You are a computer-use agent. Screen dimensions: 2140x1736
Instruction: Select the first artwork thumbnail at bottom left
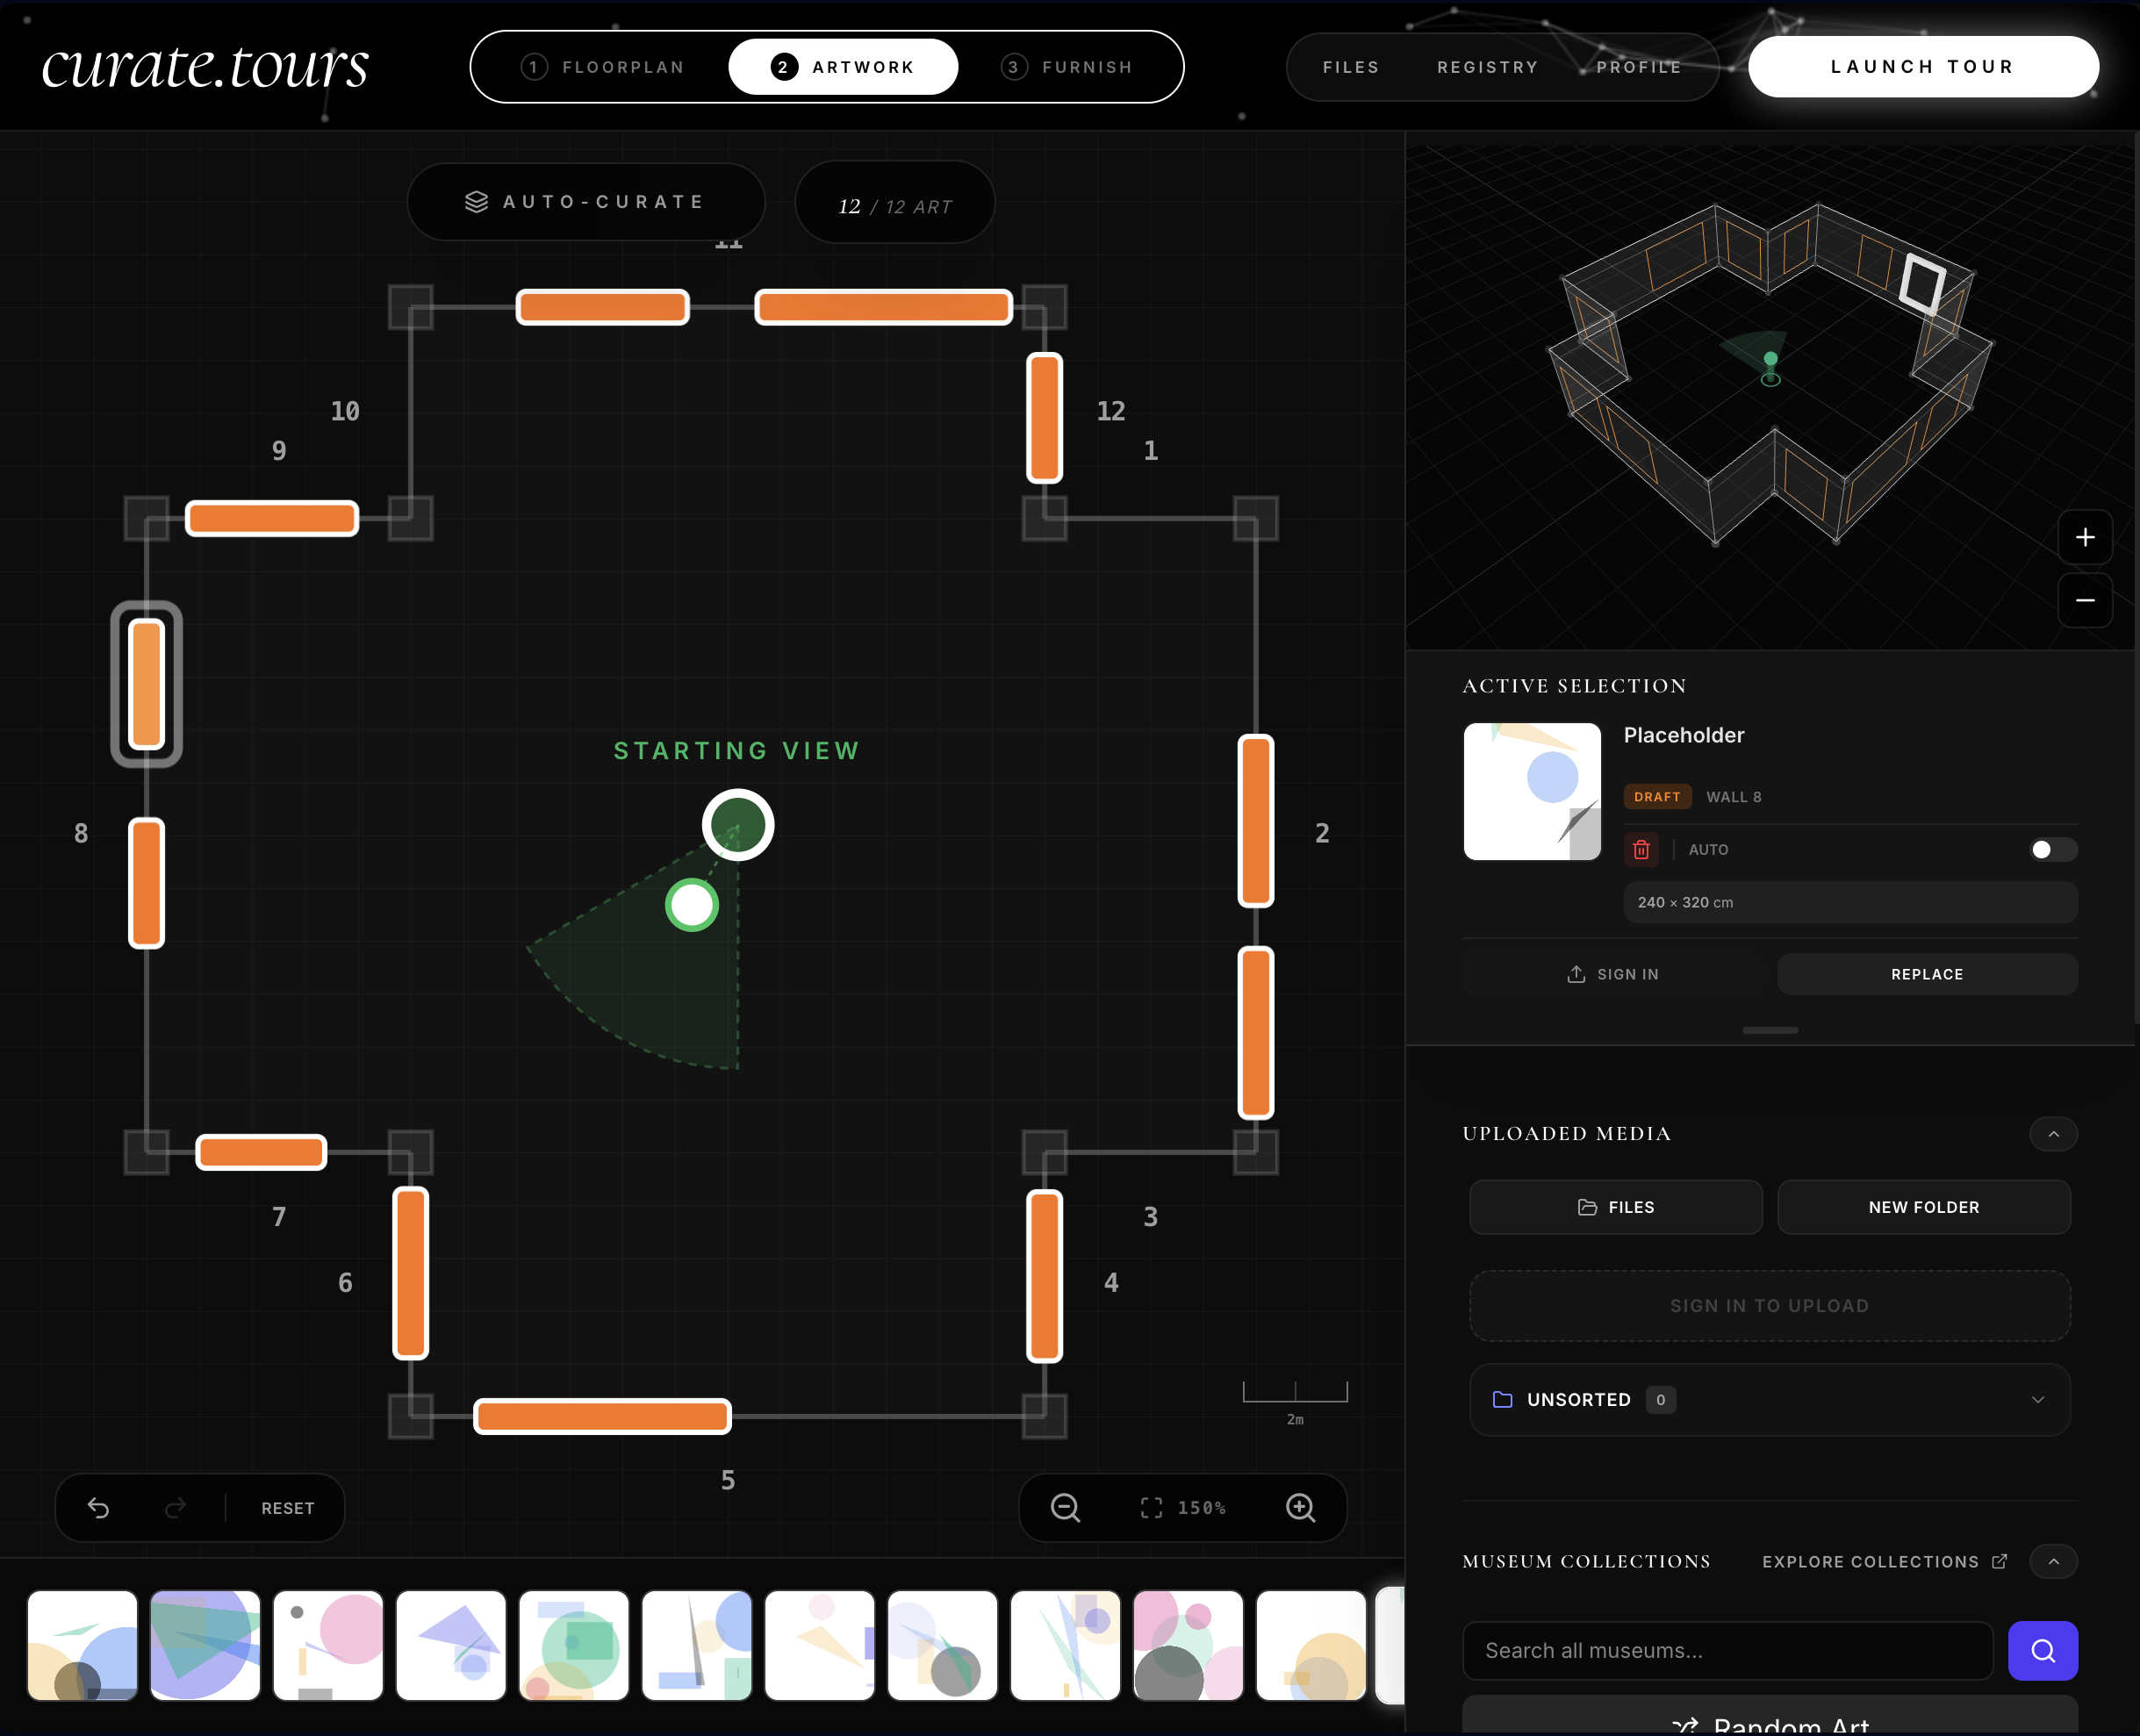click(x=82, y=1645)
